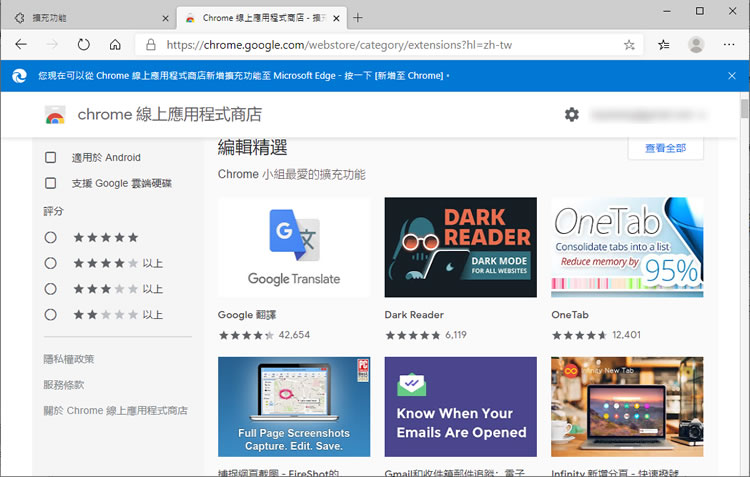Click the forward navigation arrow
This screenshot has width=750, height=477.
[x=52, y=44]
